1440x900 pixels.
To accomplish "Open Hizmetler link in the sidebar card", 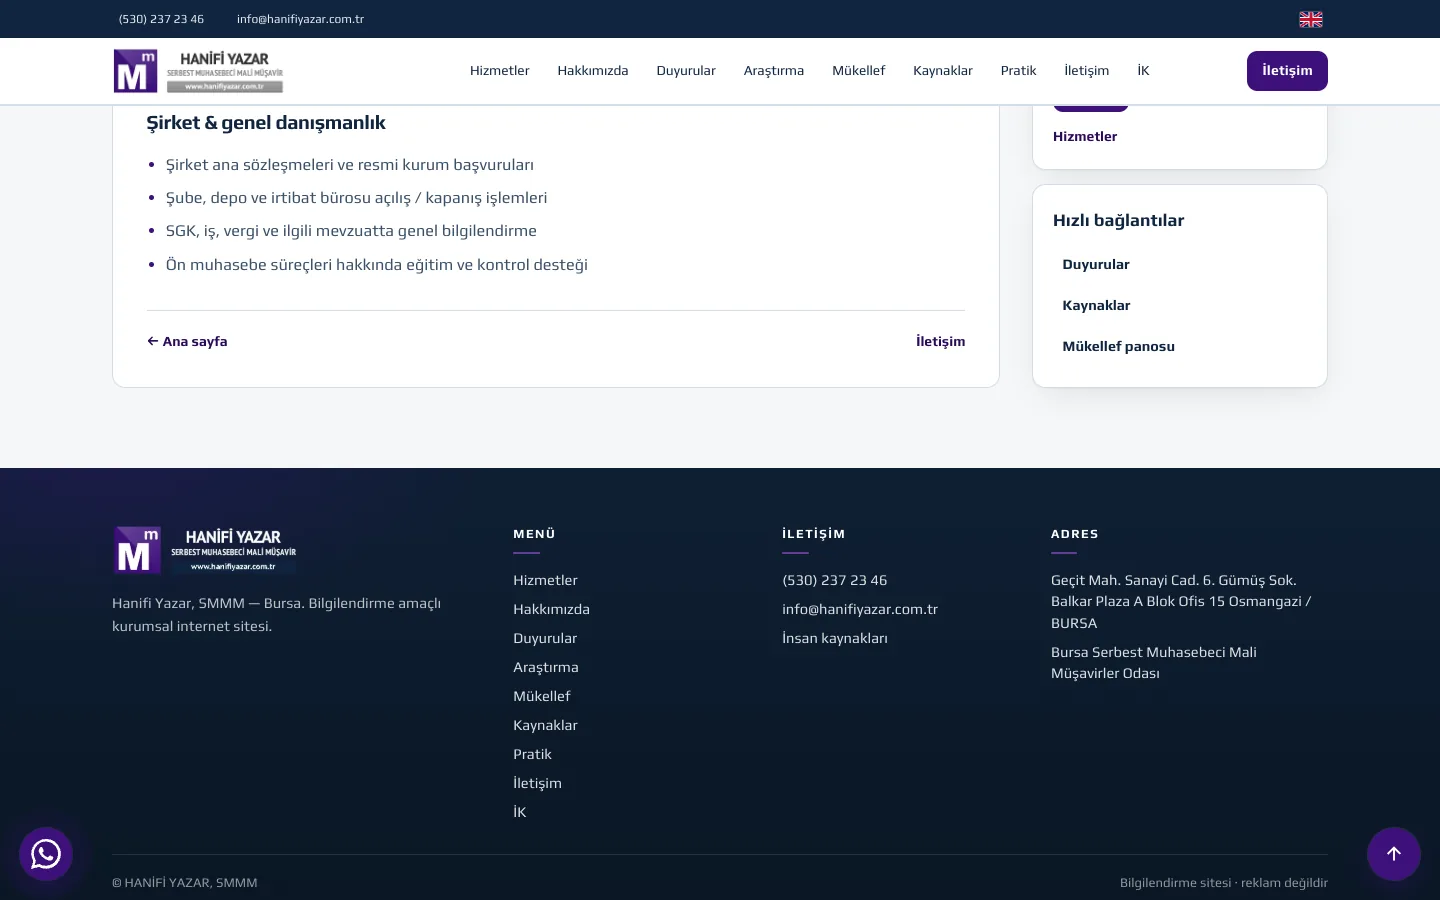I will (1085, 136).
